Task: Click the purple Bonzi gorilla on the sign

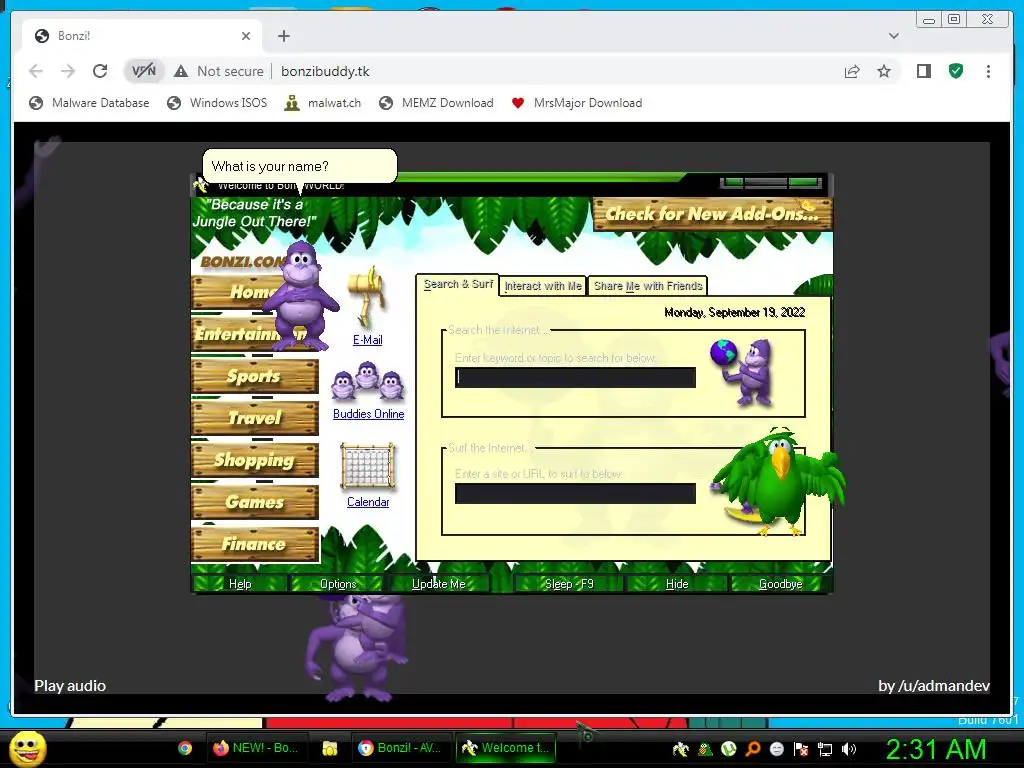Action: pyautogui.click(x=300, y=295)
